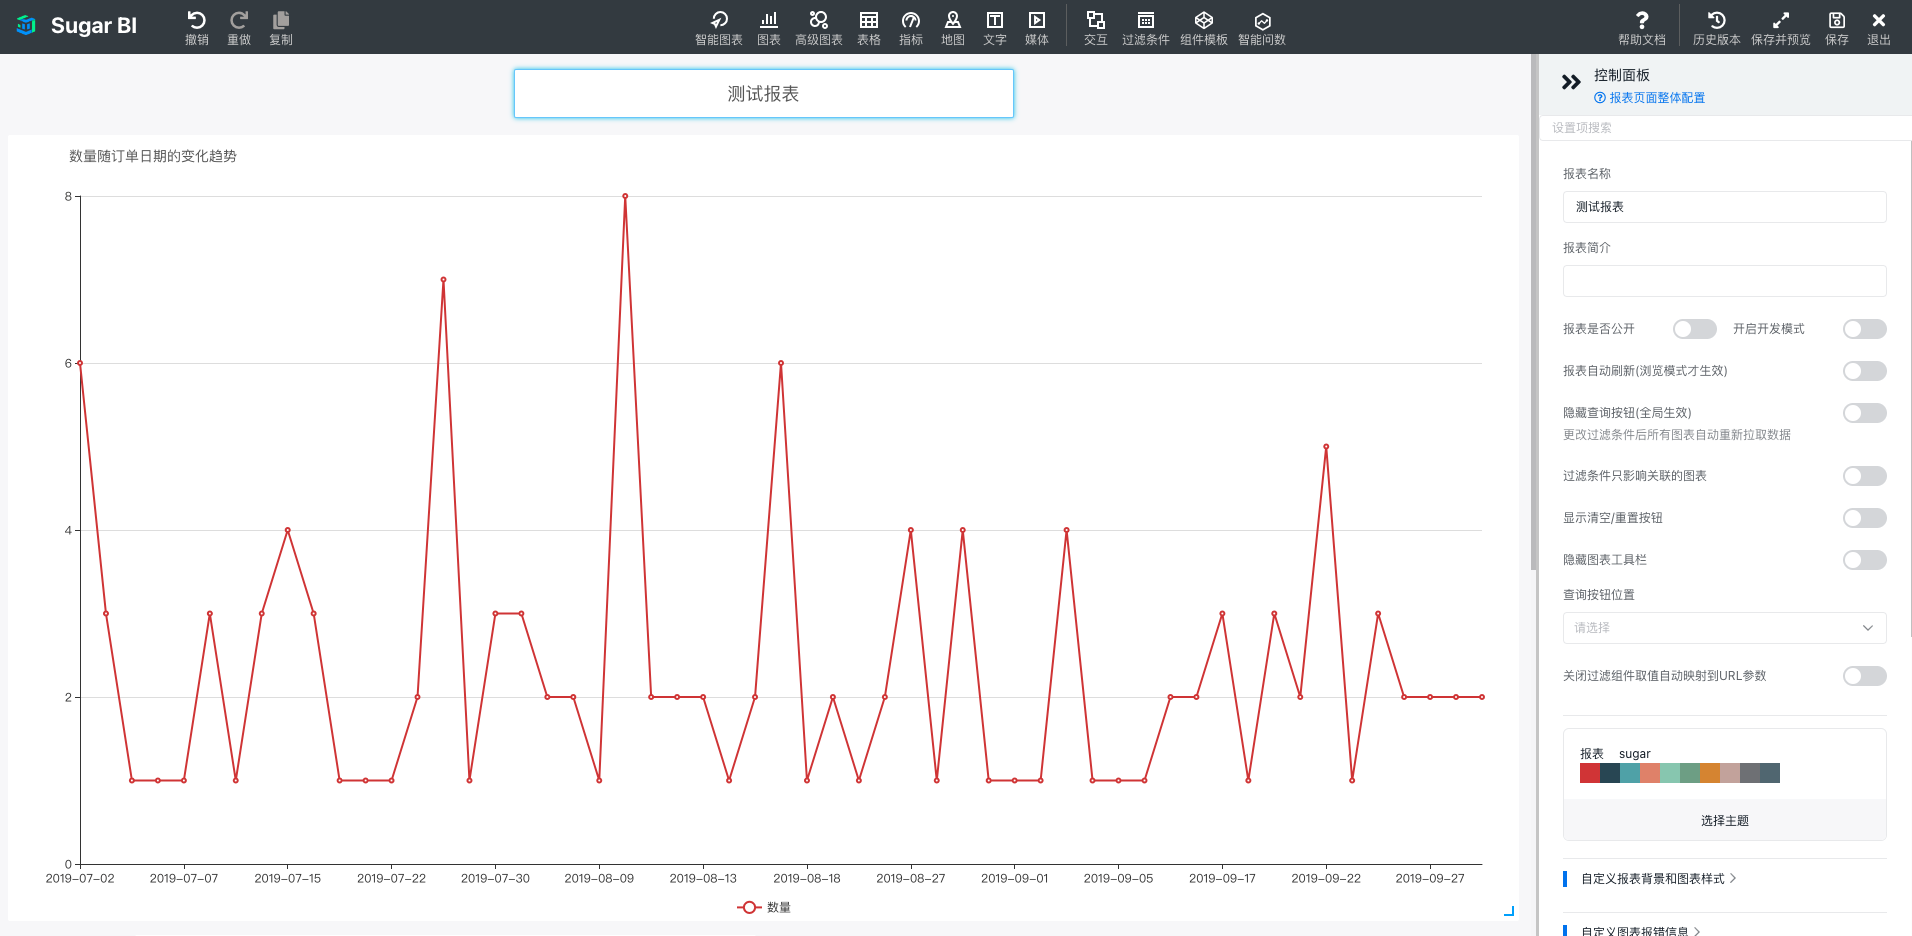Open 高级图表 advanced charts

[x=819, y=27]
